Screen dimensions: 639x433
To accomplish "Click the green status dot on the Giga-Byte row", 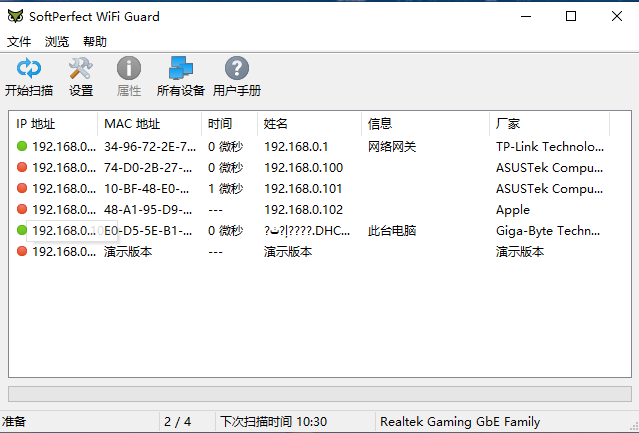I will point(22,230).
